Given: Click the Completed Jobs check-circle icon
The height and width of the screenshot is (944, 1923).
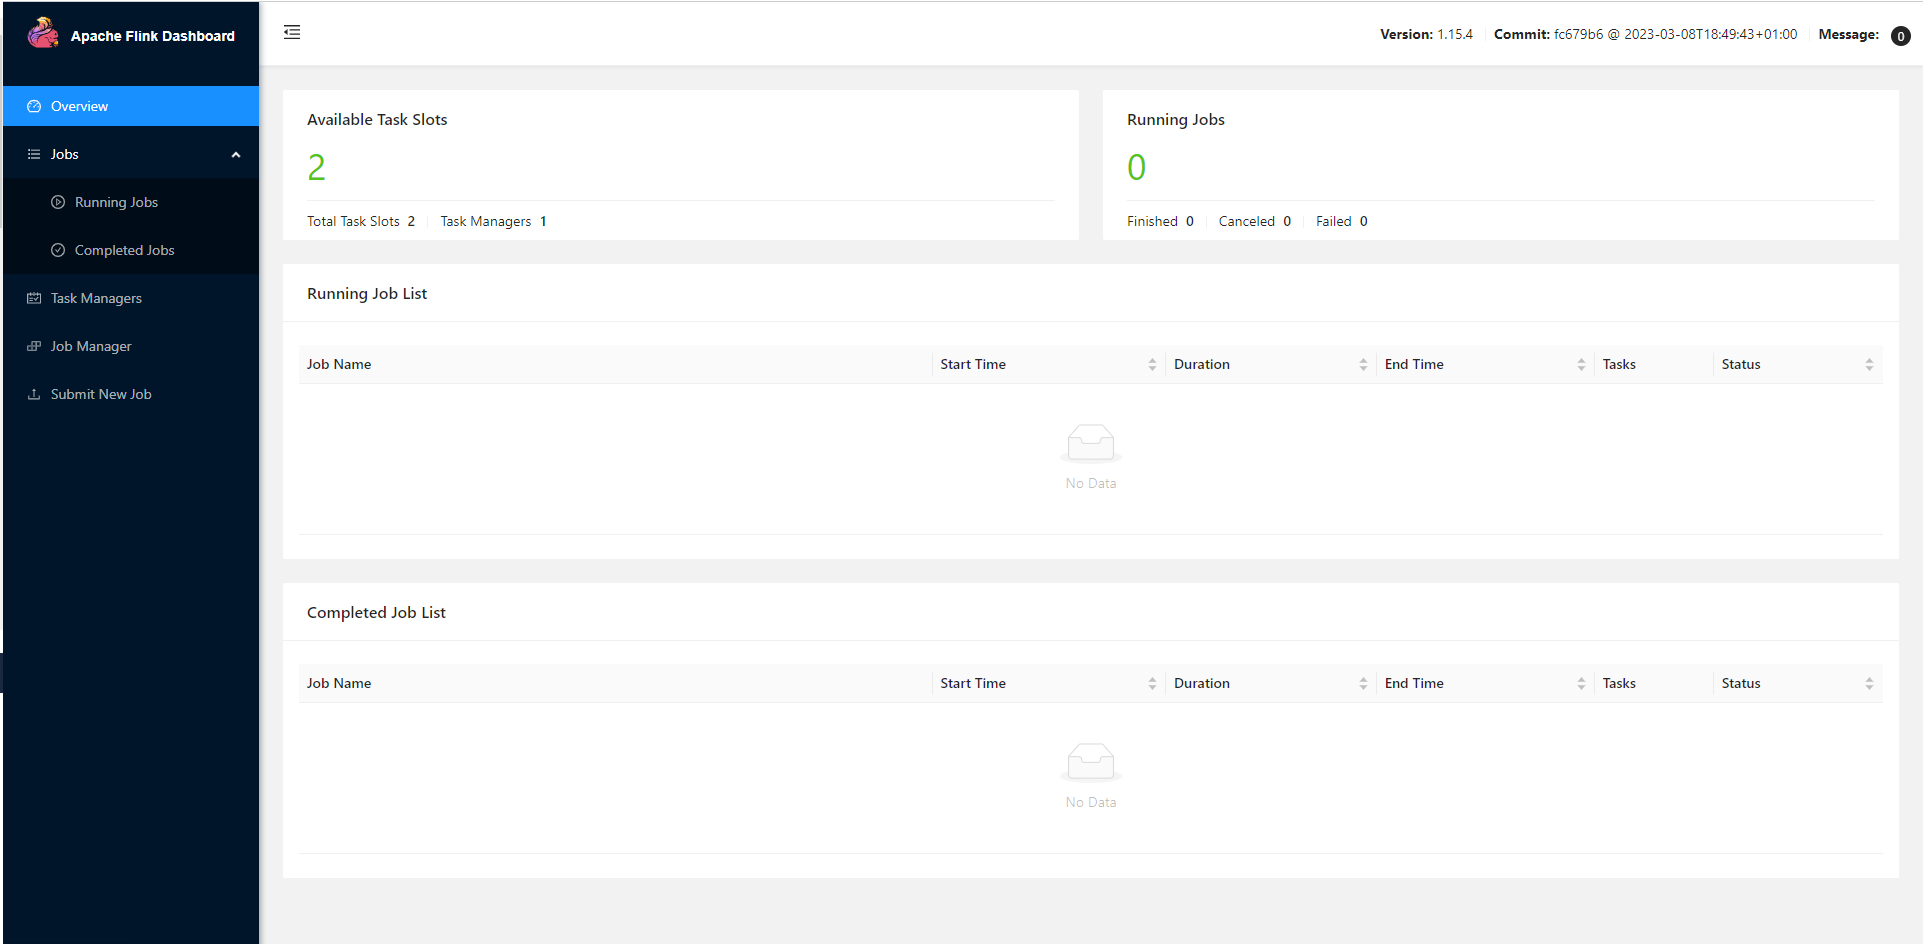Looking at the screenshot, I should click(x=58, y=250).
